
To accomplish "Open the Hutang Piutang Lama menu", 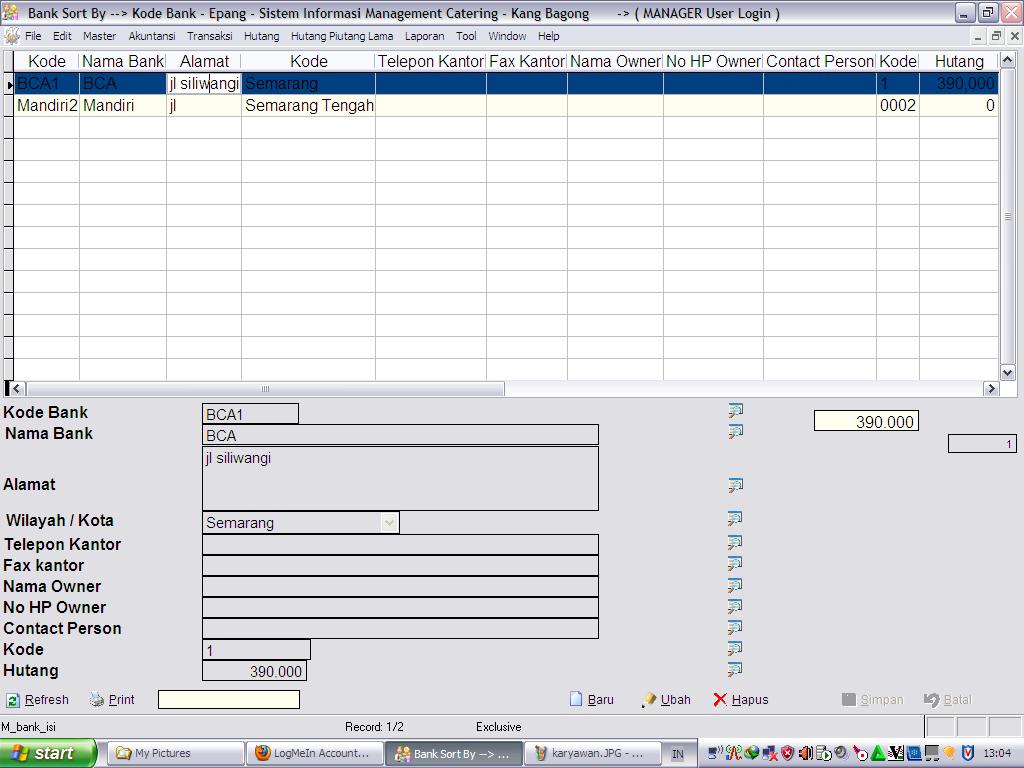I will [341, 36].
